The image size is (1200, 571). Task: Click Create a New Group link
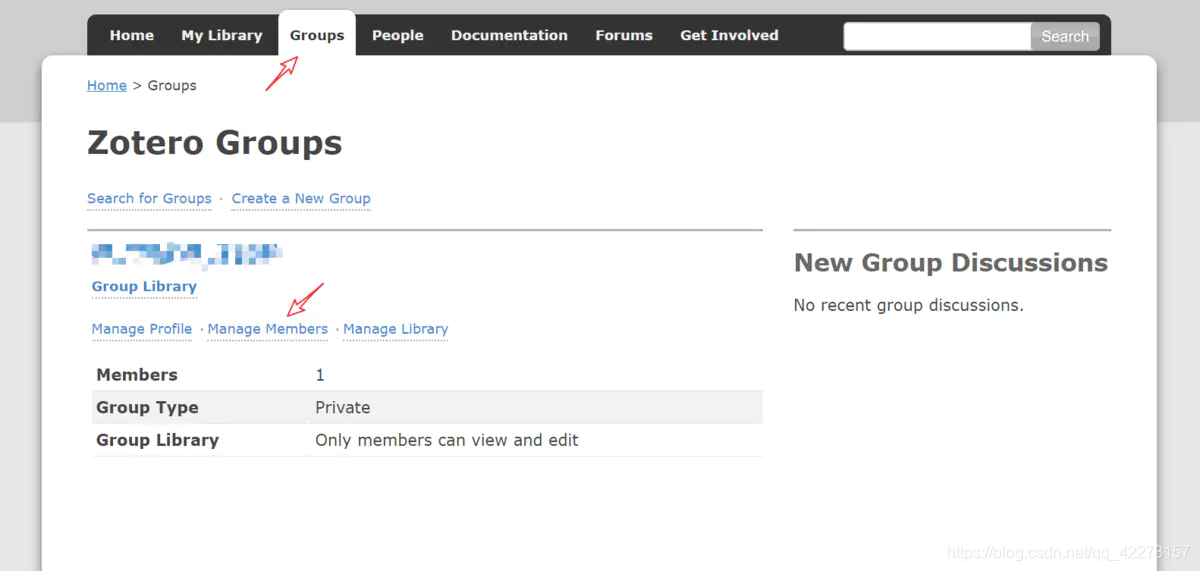301,198
